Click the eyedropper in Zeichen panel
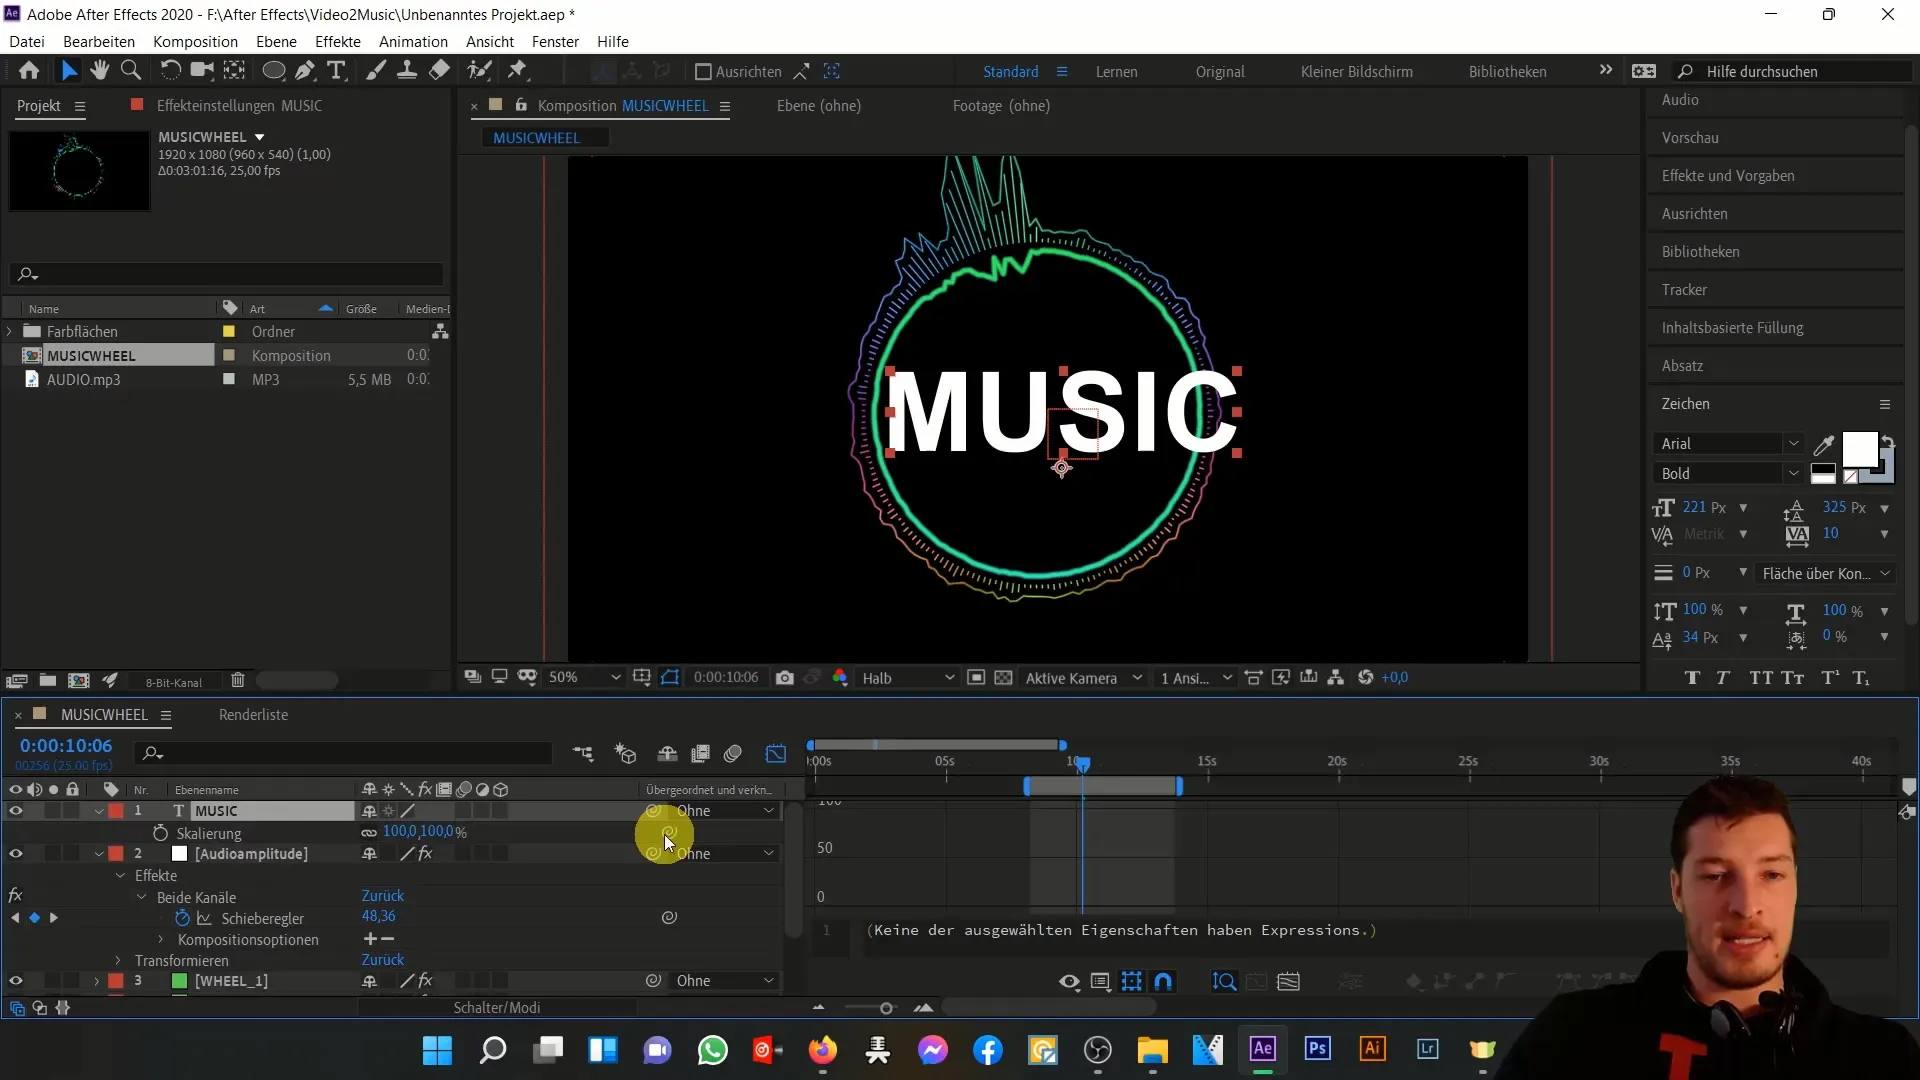 pyautogui.click(x=1824, y=445)
